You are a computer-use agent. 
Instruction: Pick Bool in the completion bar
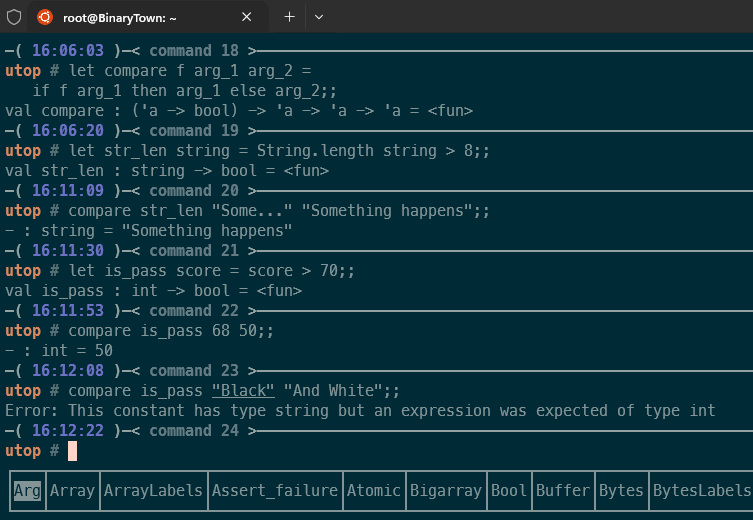pos(508,491)
